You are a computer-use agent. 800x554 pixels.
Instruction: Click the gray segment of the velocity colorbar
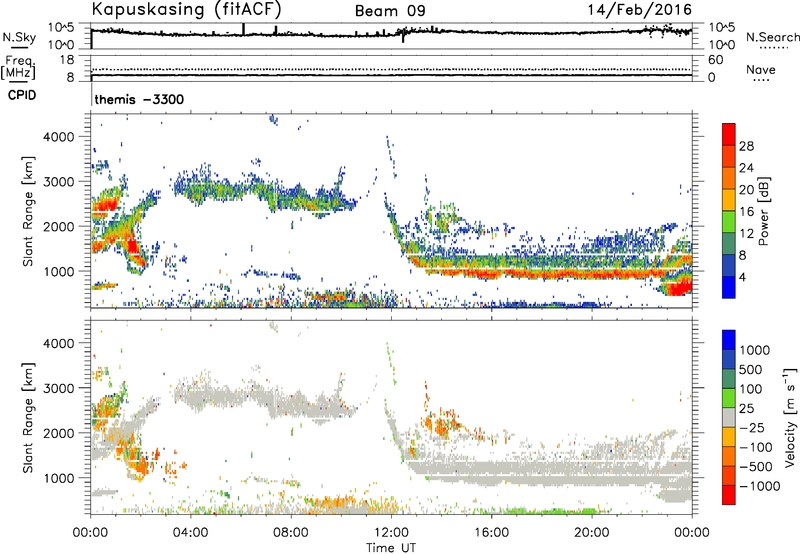[729, 417]
